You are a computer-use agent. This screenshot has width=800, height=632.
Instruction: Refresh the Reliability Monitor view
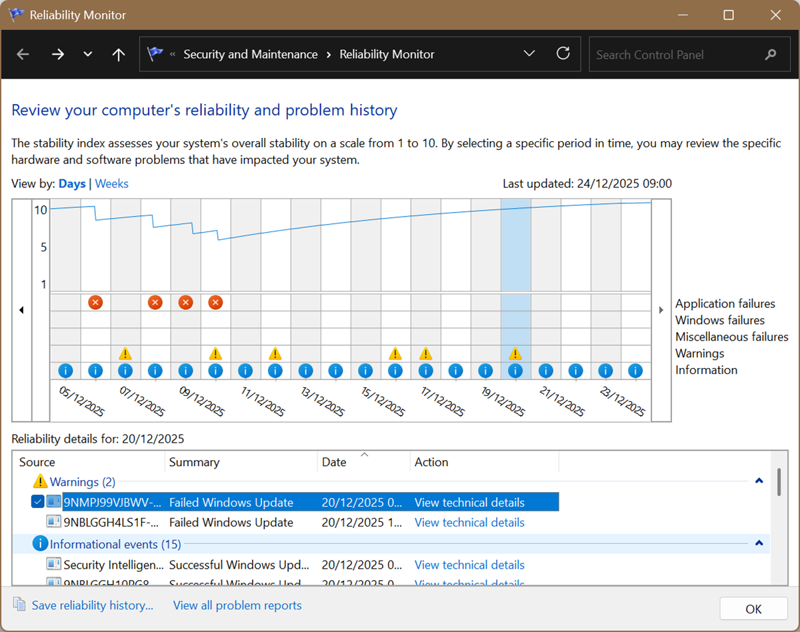pos(562,54)
